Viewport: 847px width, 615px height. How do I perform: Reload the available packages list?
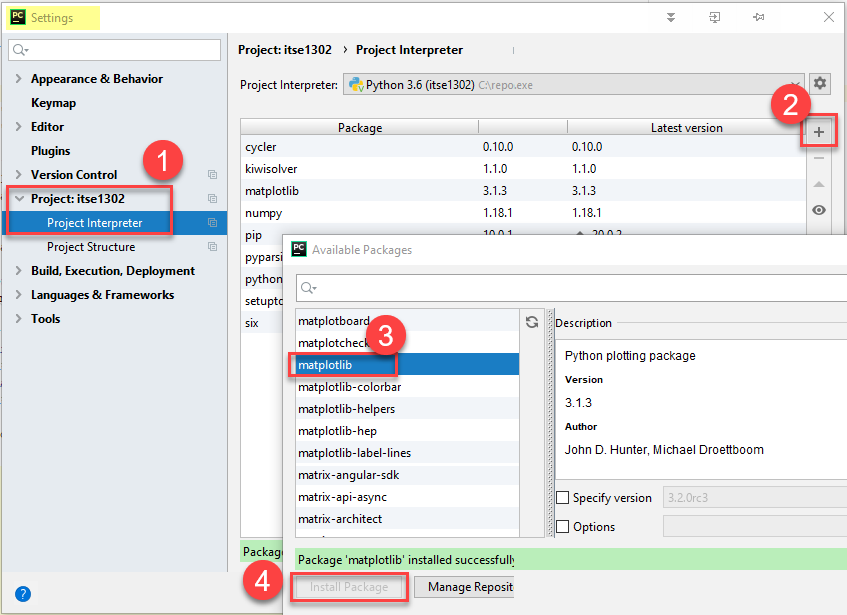pos(532,322)
